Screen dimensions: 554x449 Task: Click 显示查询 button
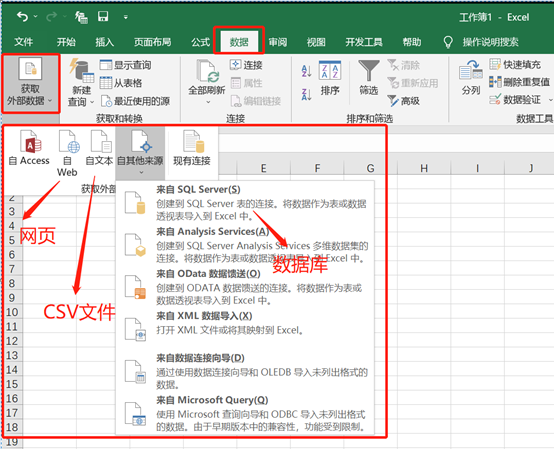click(x=125, y=65)
